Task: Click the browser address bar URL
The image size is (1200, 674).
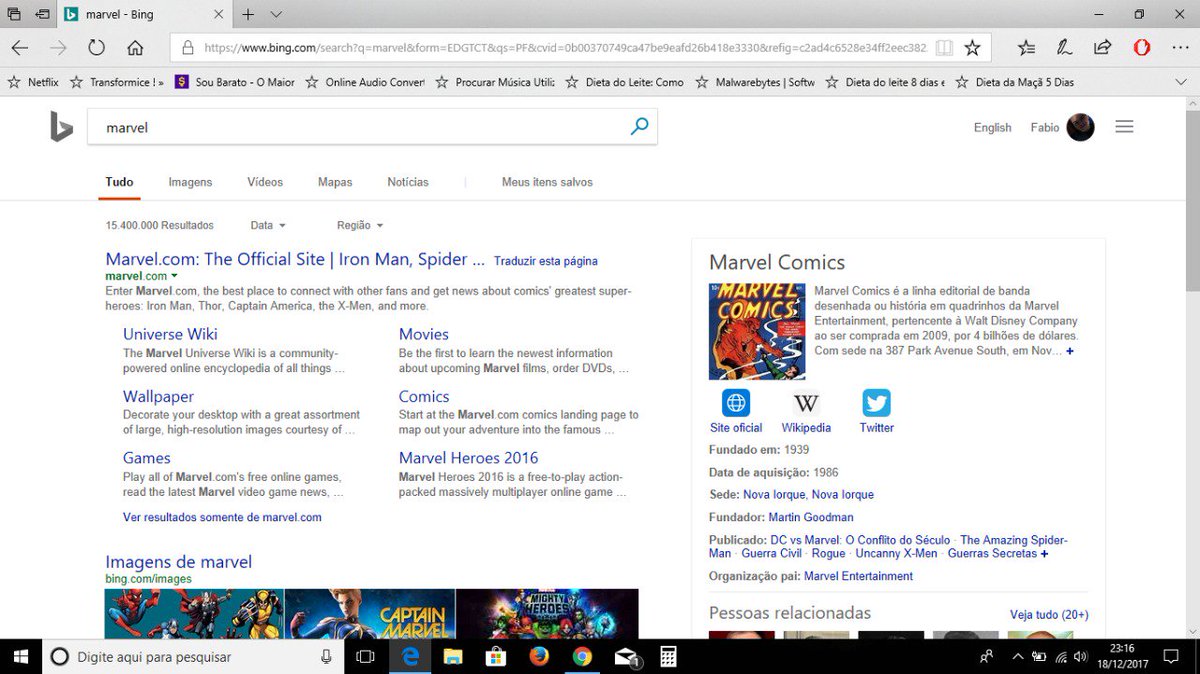Action: tap(565, 47)
